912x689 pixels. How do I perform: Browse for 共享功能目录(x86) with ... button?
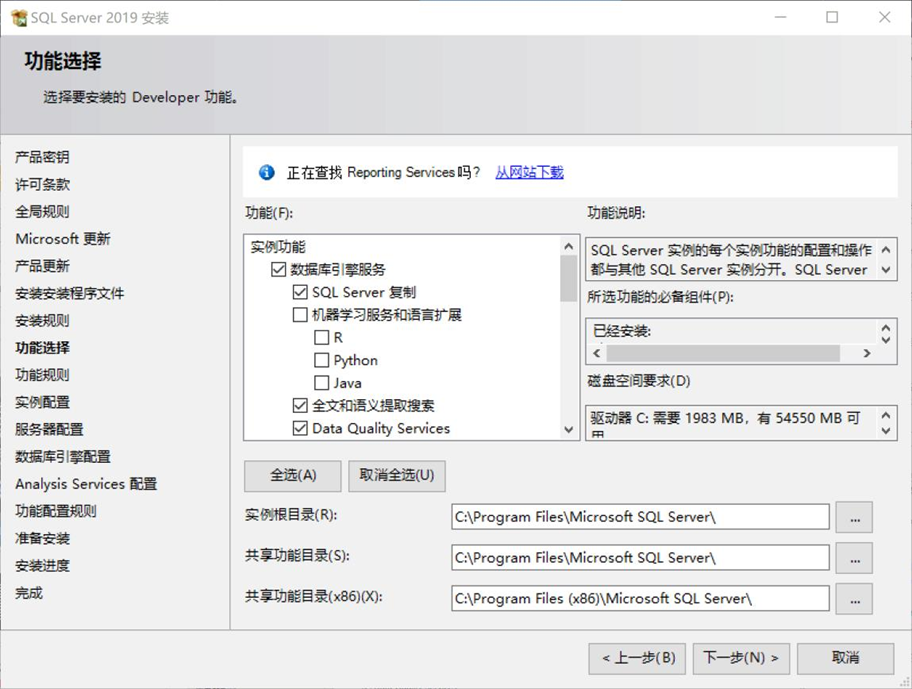coord(854,599)
